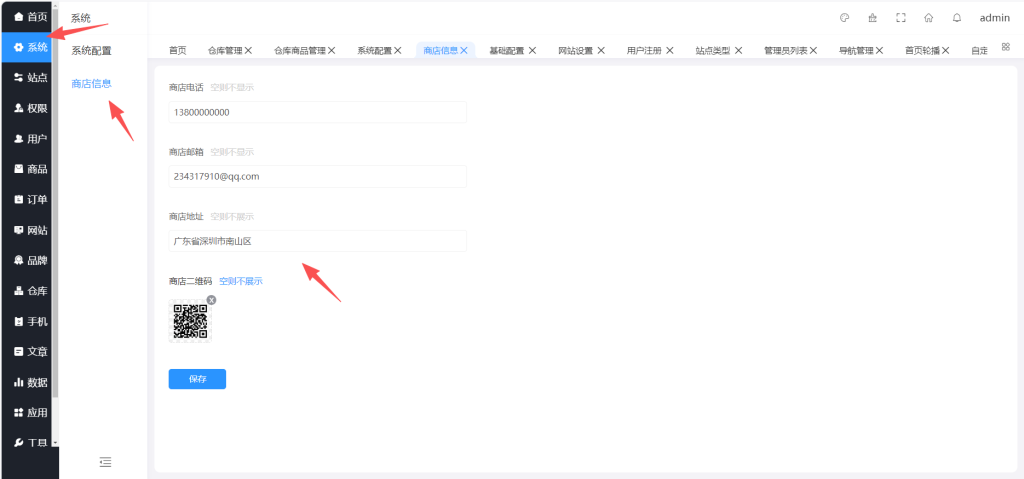
Task: Click the shop QR code thumbnail
Action: [x=190, y=321]
